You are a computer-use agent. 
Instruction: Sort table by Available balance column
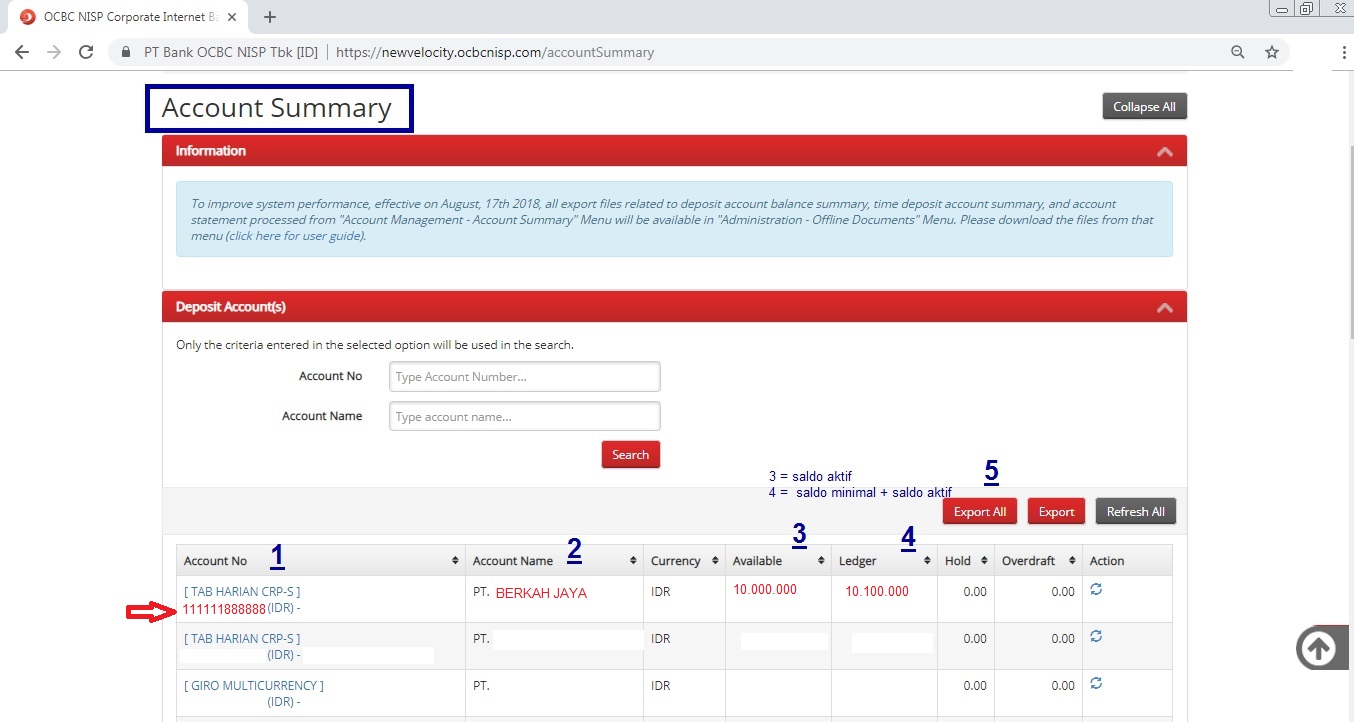point(821,561)
